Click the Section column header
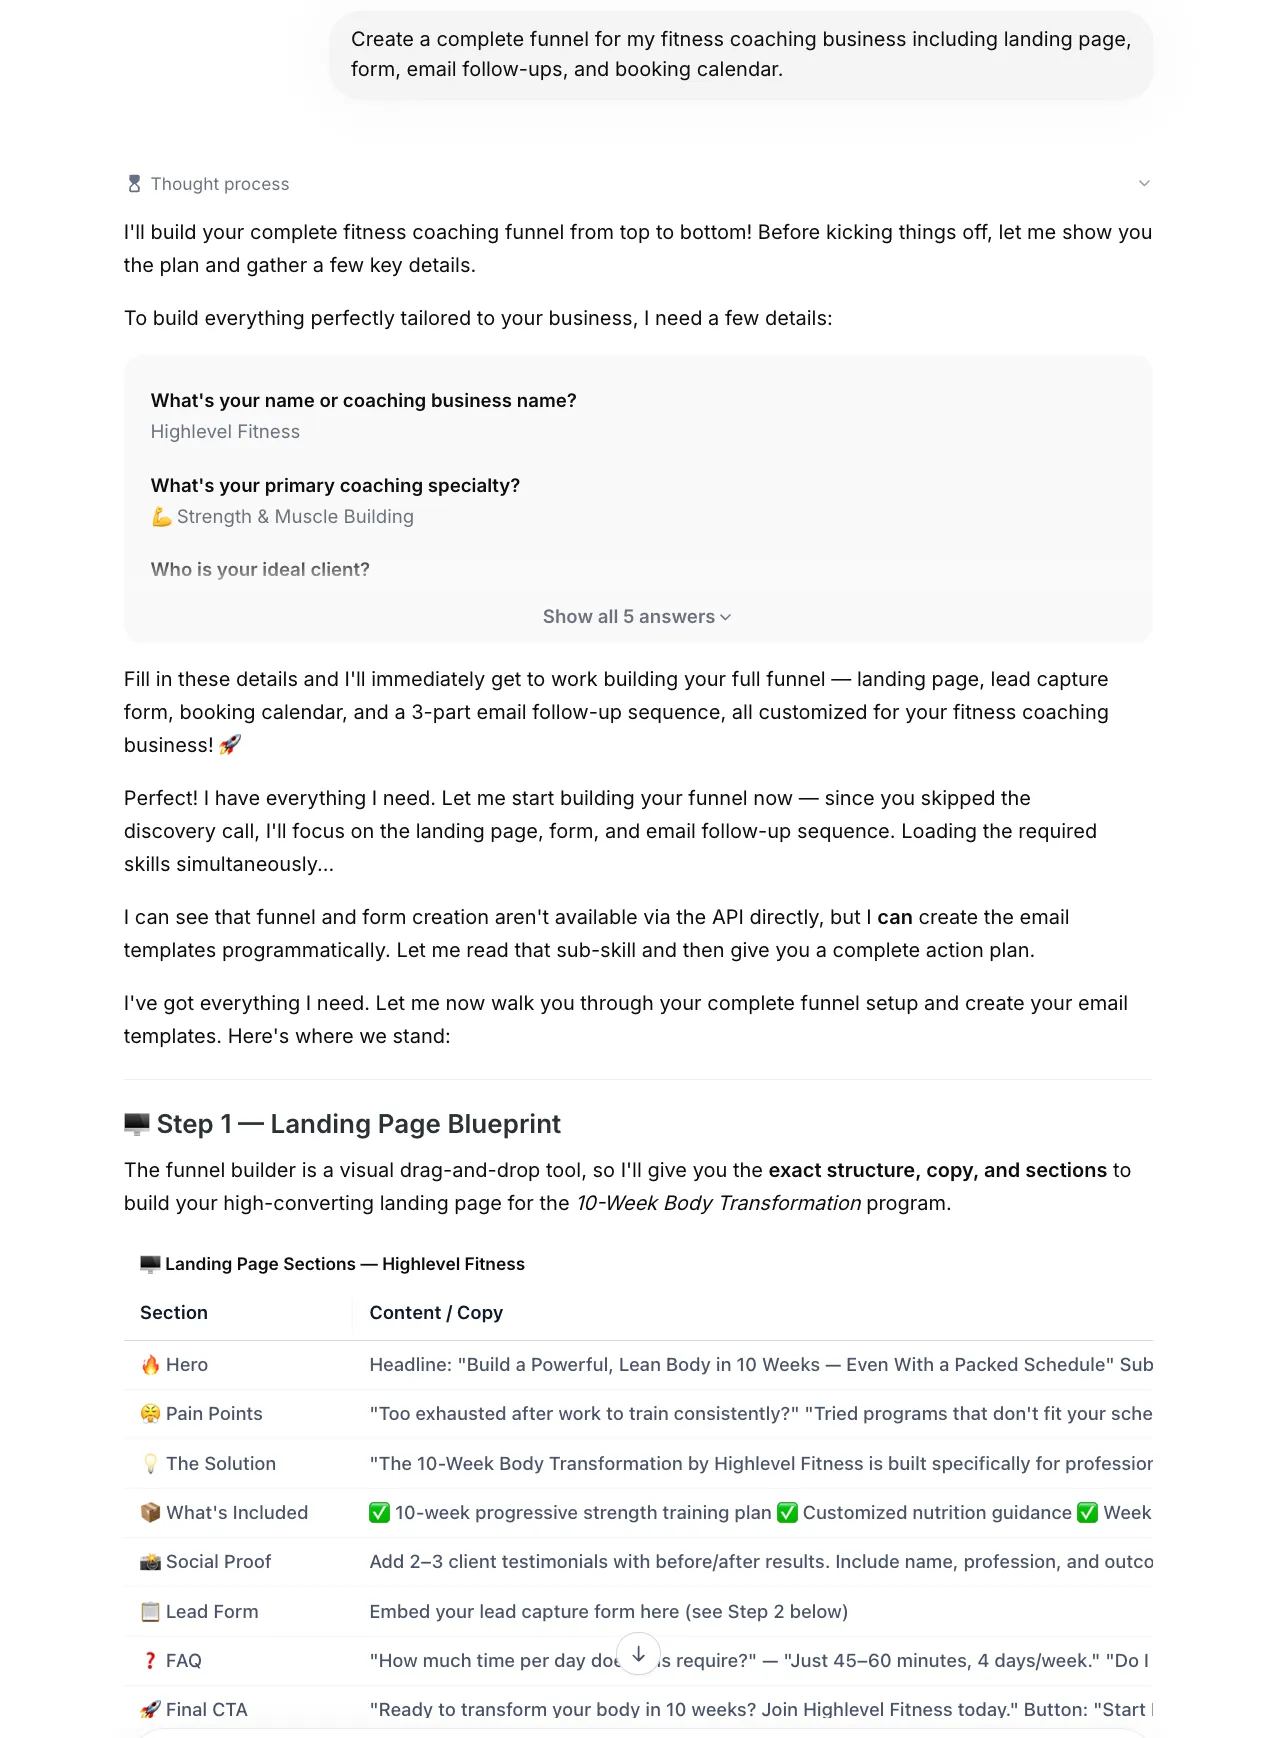Viewport: 1280px width, 1738px height. [x=174, y=1313]
